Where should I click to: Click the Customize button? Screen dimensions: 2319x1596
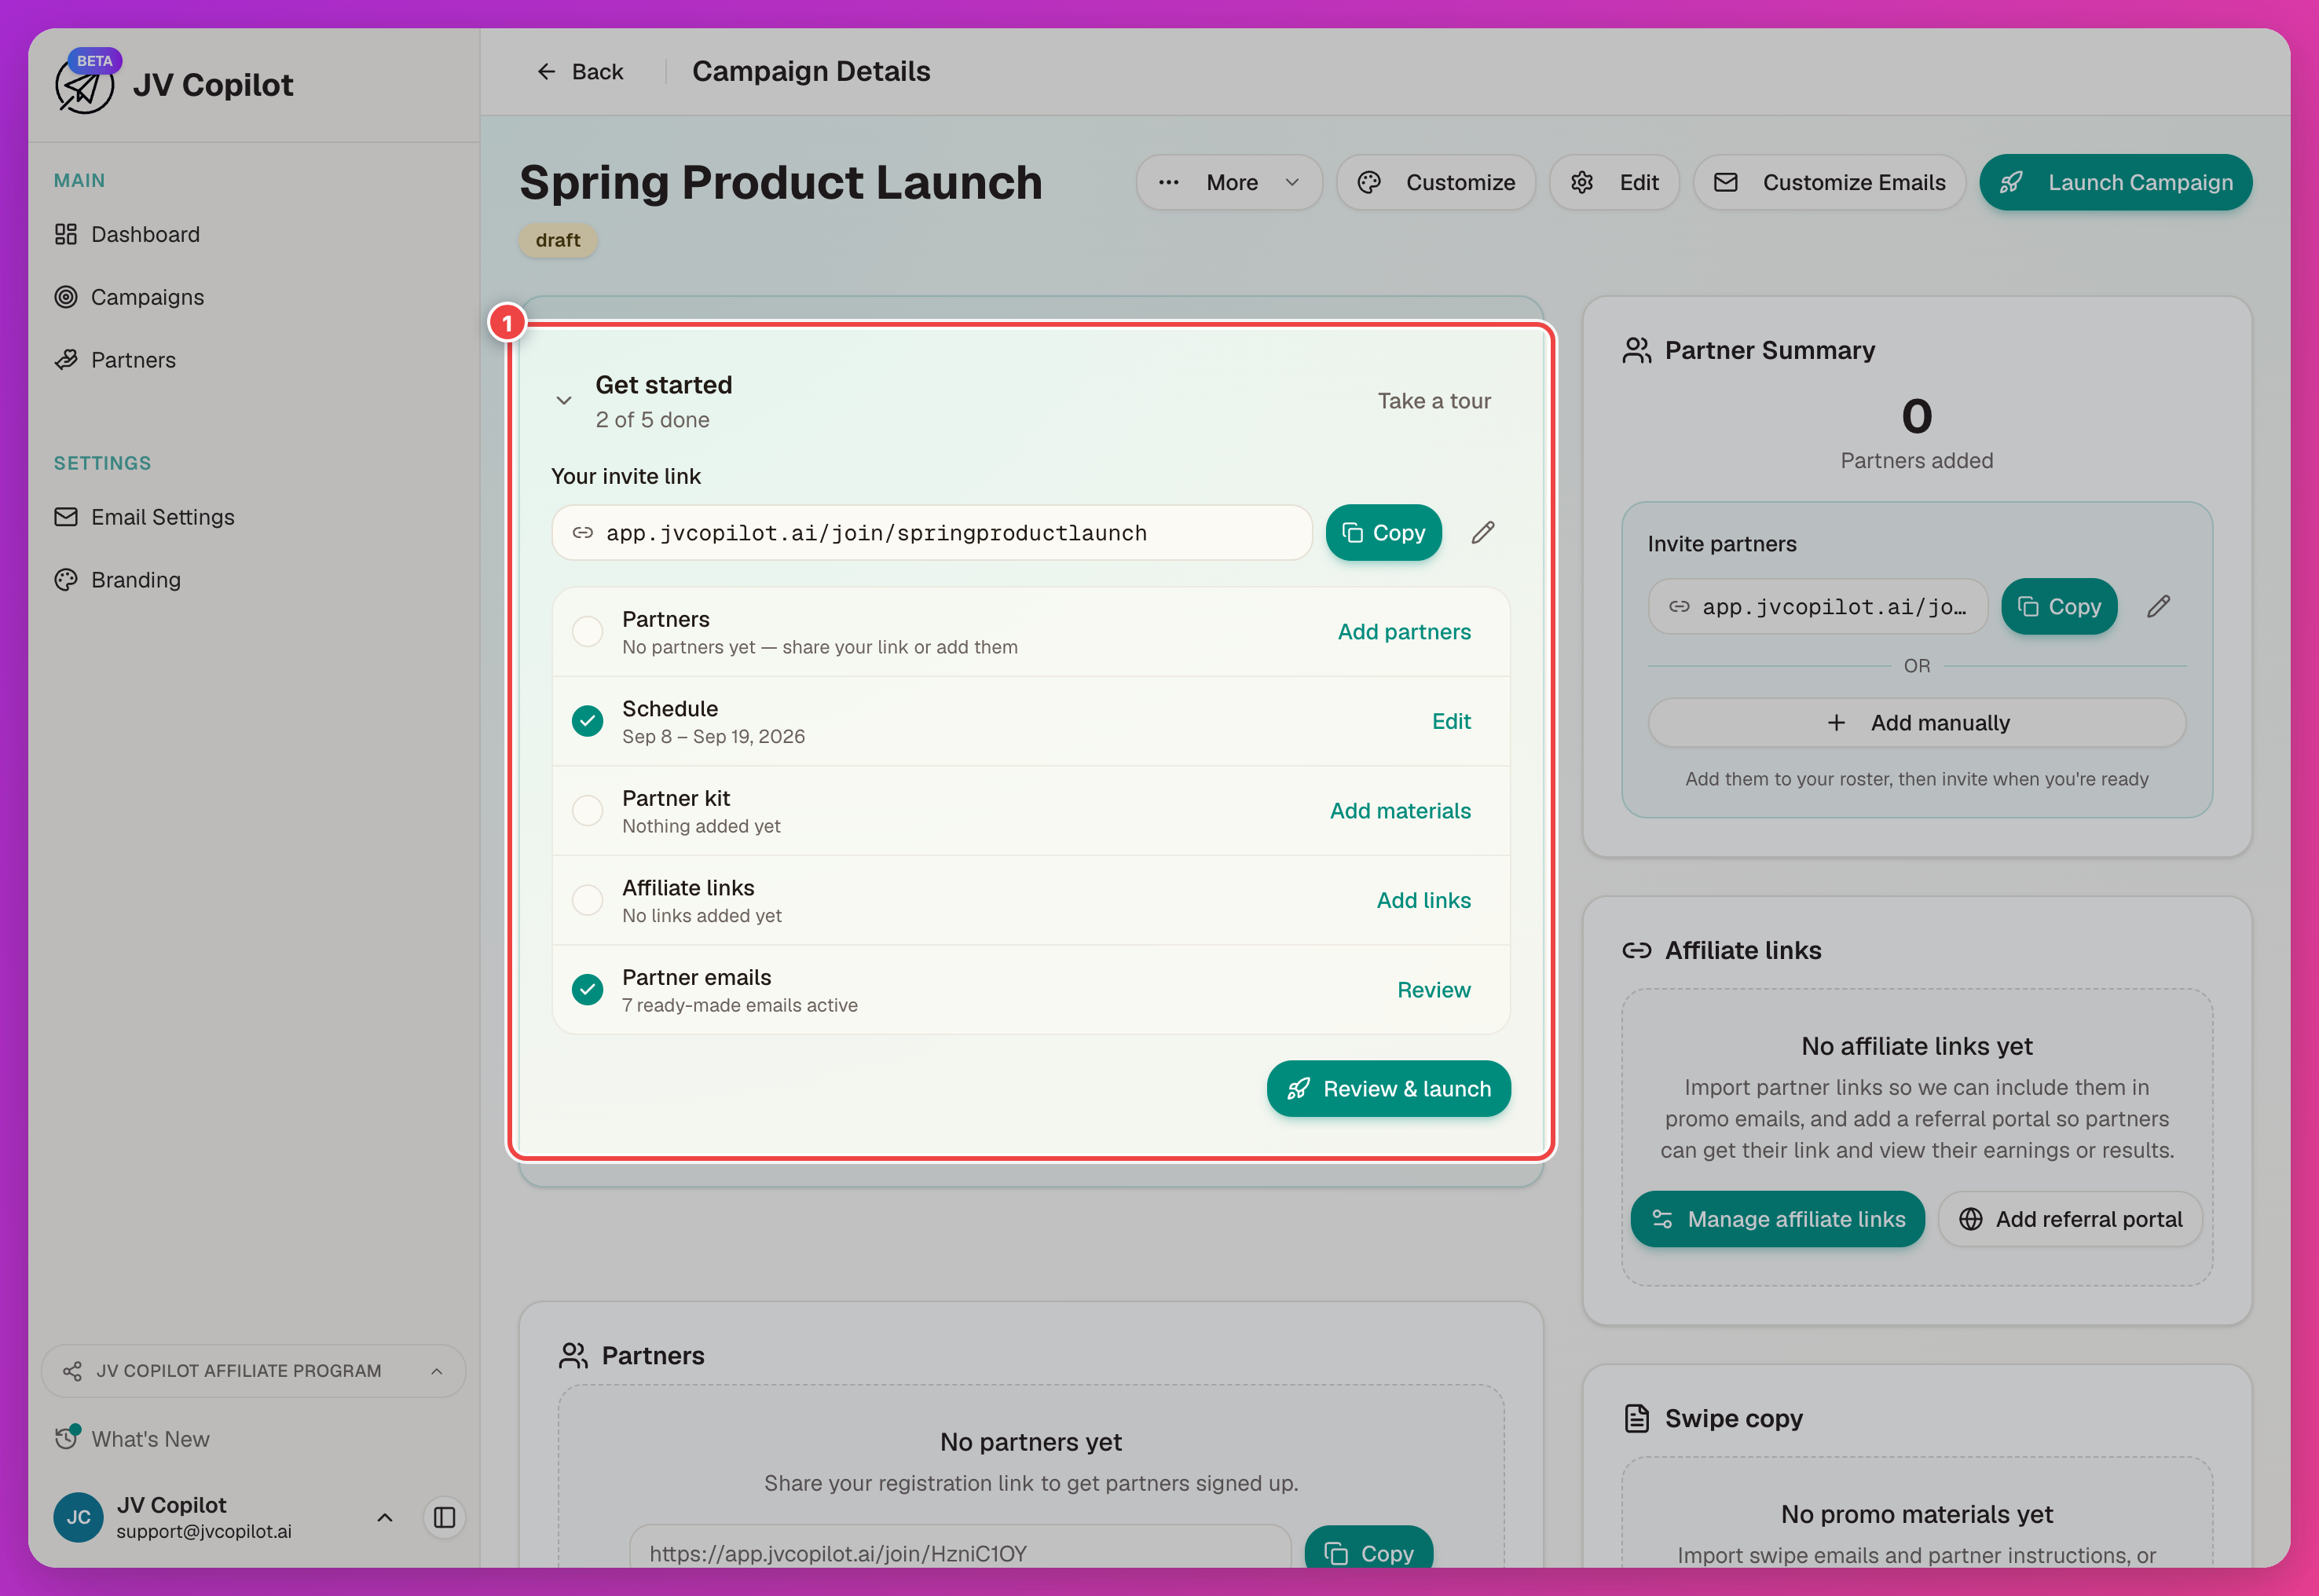1436,182
